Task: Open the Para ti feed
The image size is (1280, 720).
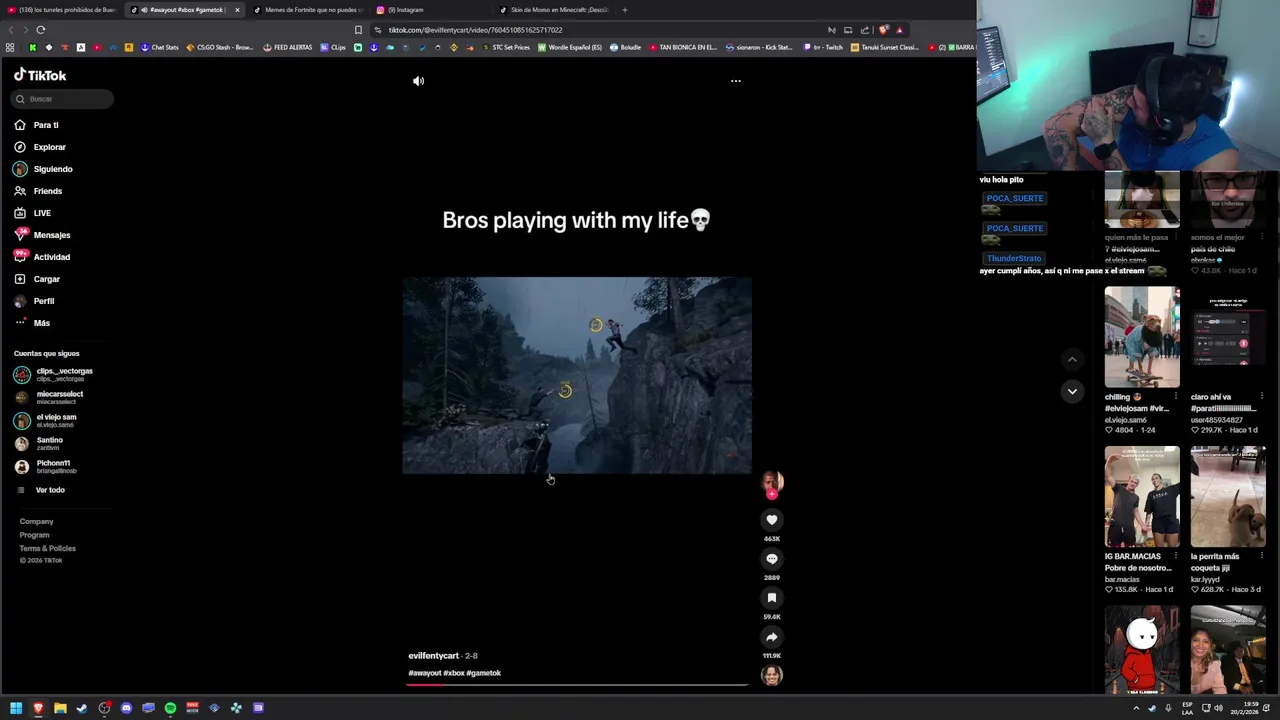Action: pos(46,125)
